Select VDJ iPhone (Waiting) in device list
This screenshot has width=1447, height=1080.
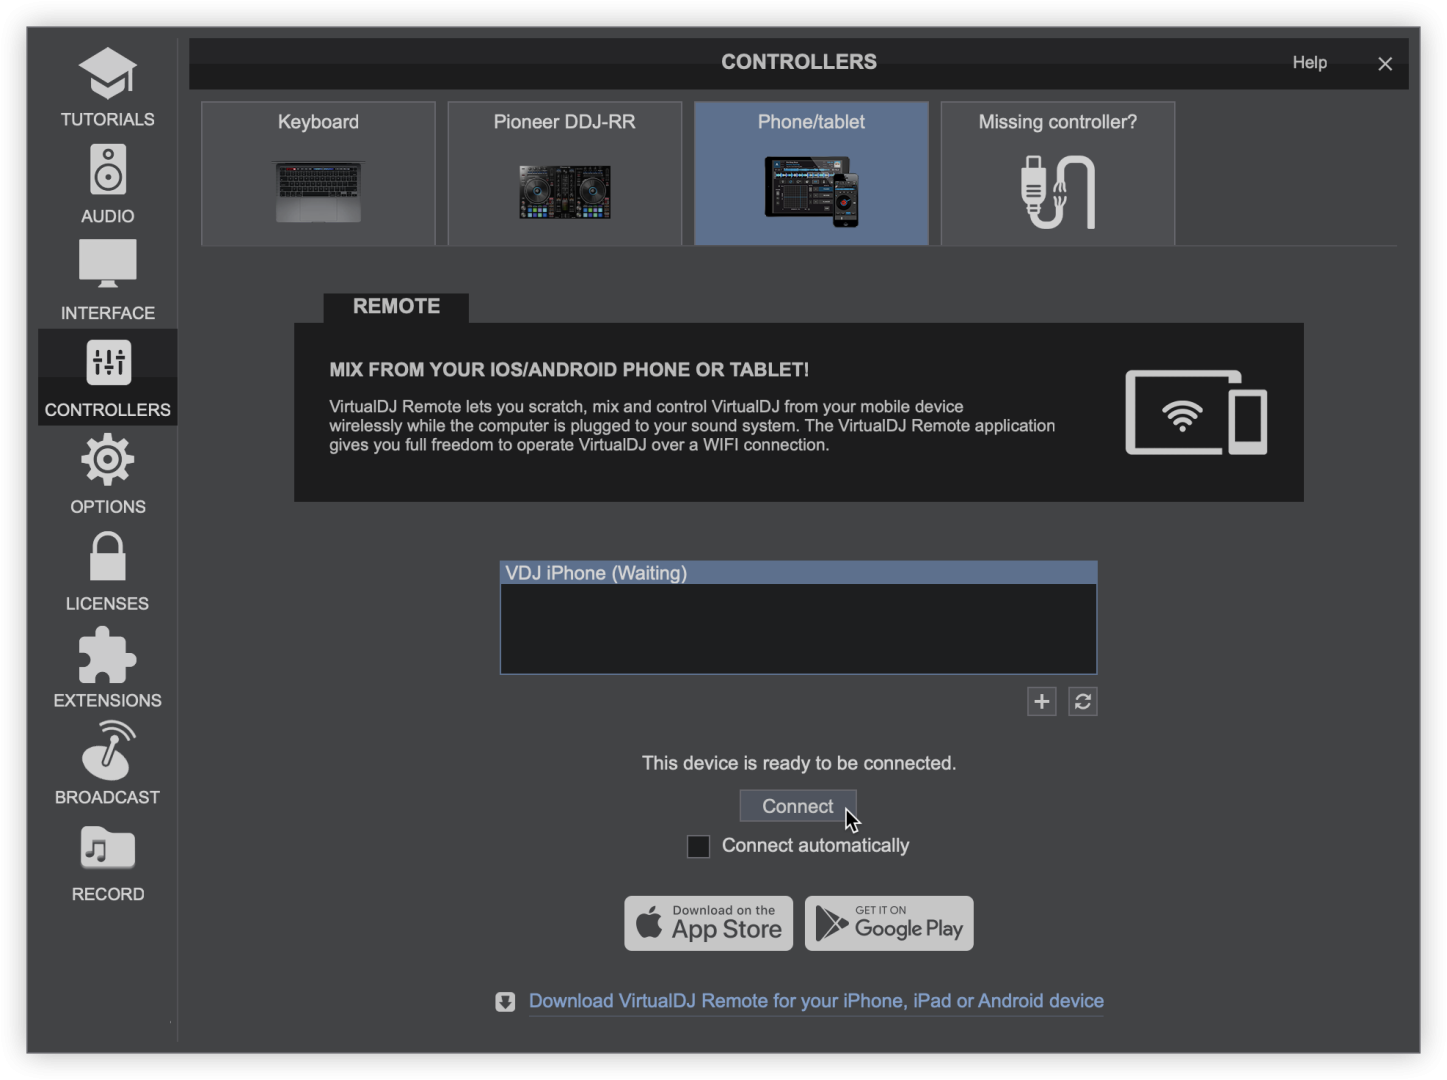click(x=797, y=573)
